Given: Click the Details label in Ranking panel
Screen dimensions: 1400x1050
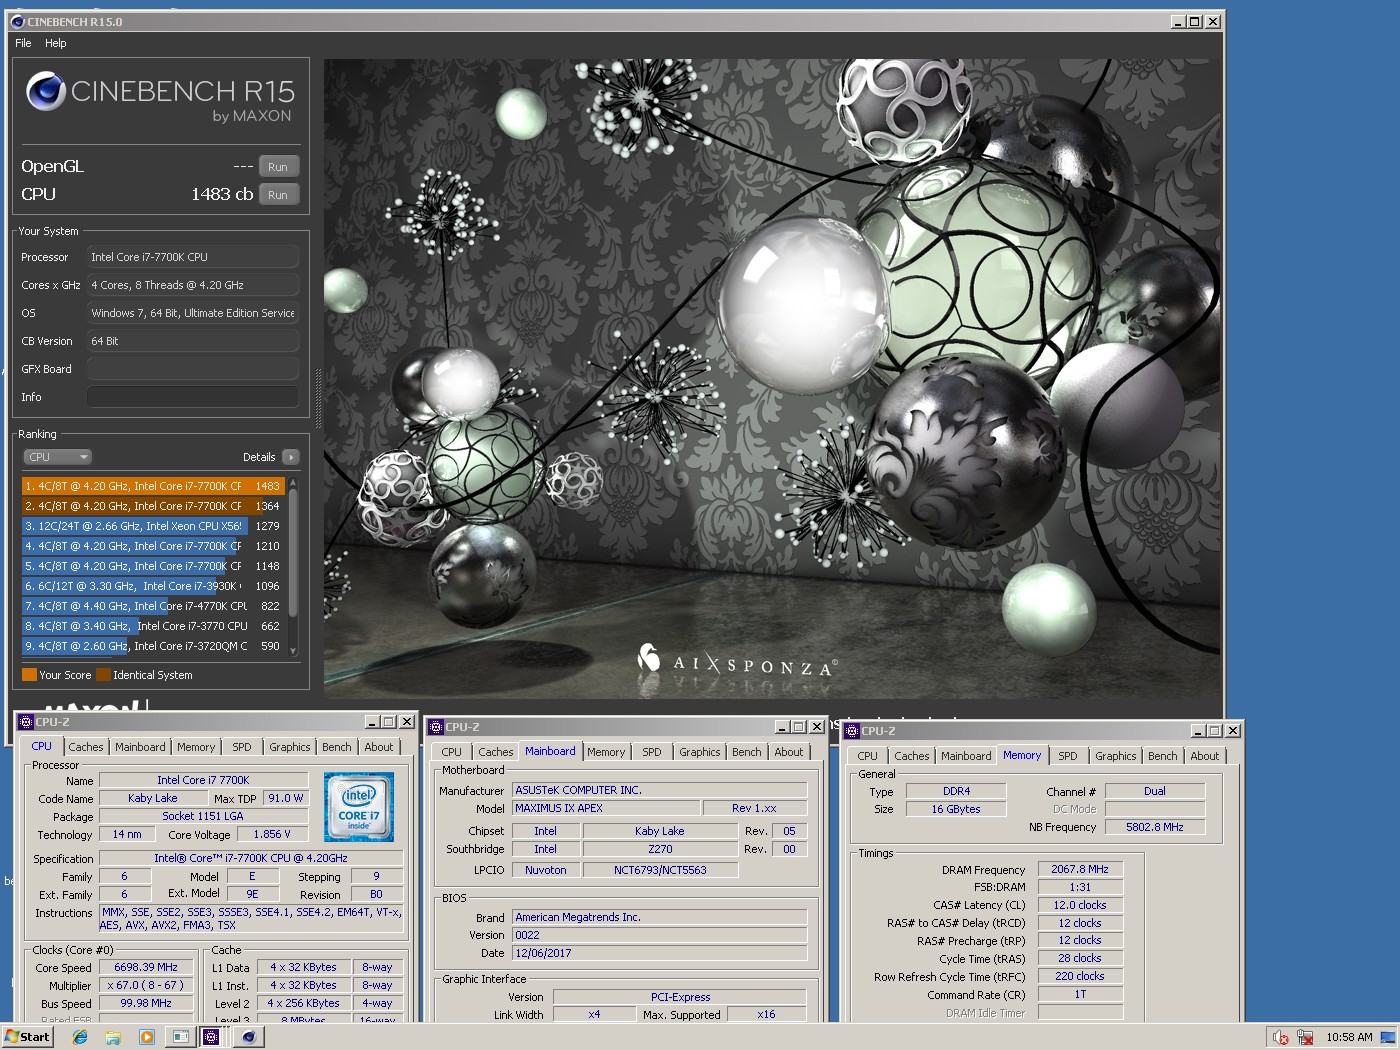Looking at the screenshot, I should [259, 457].
